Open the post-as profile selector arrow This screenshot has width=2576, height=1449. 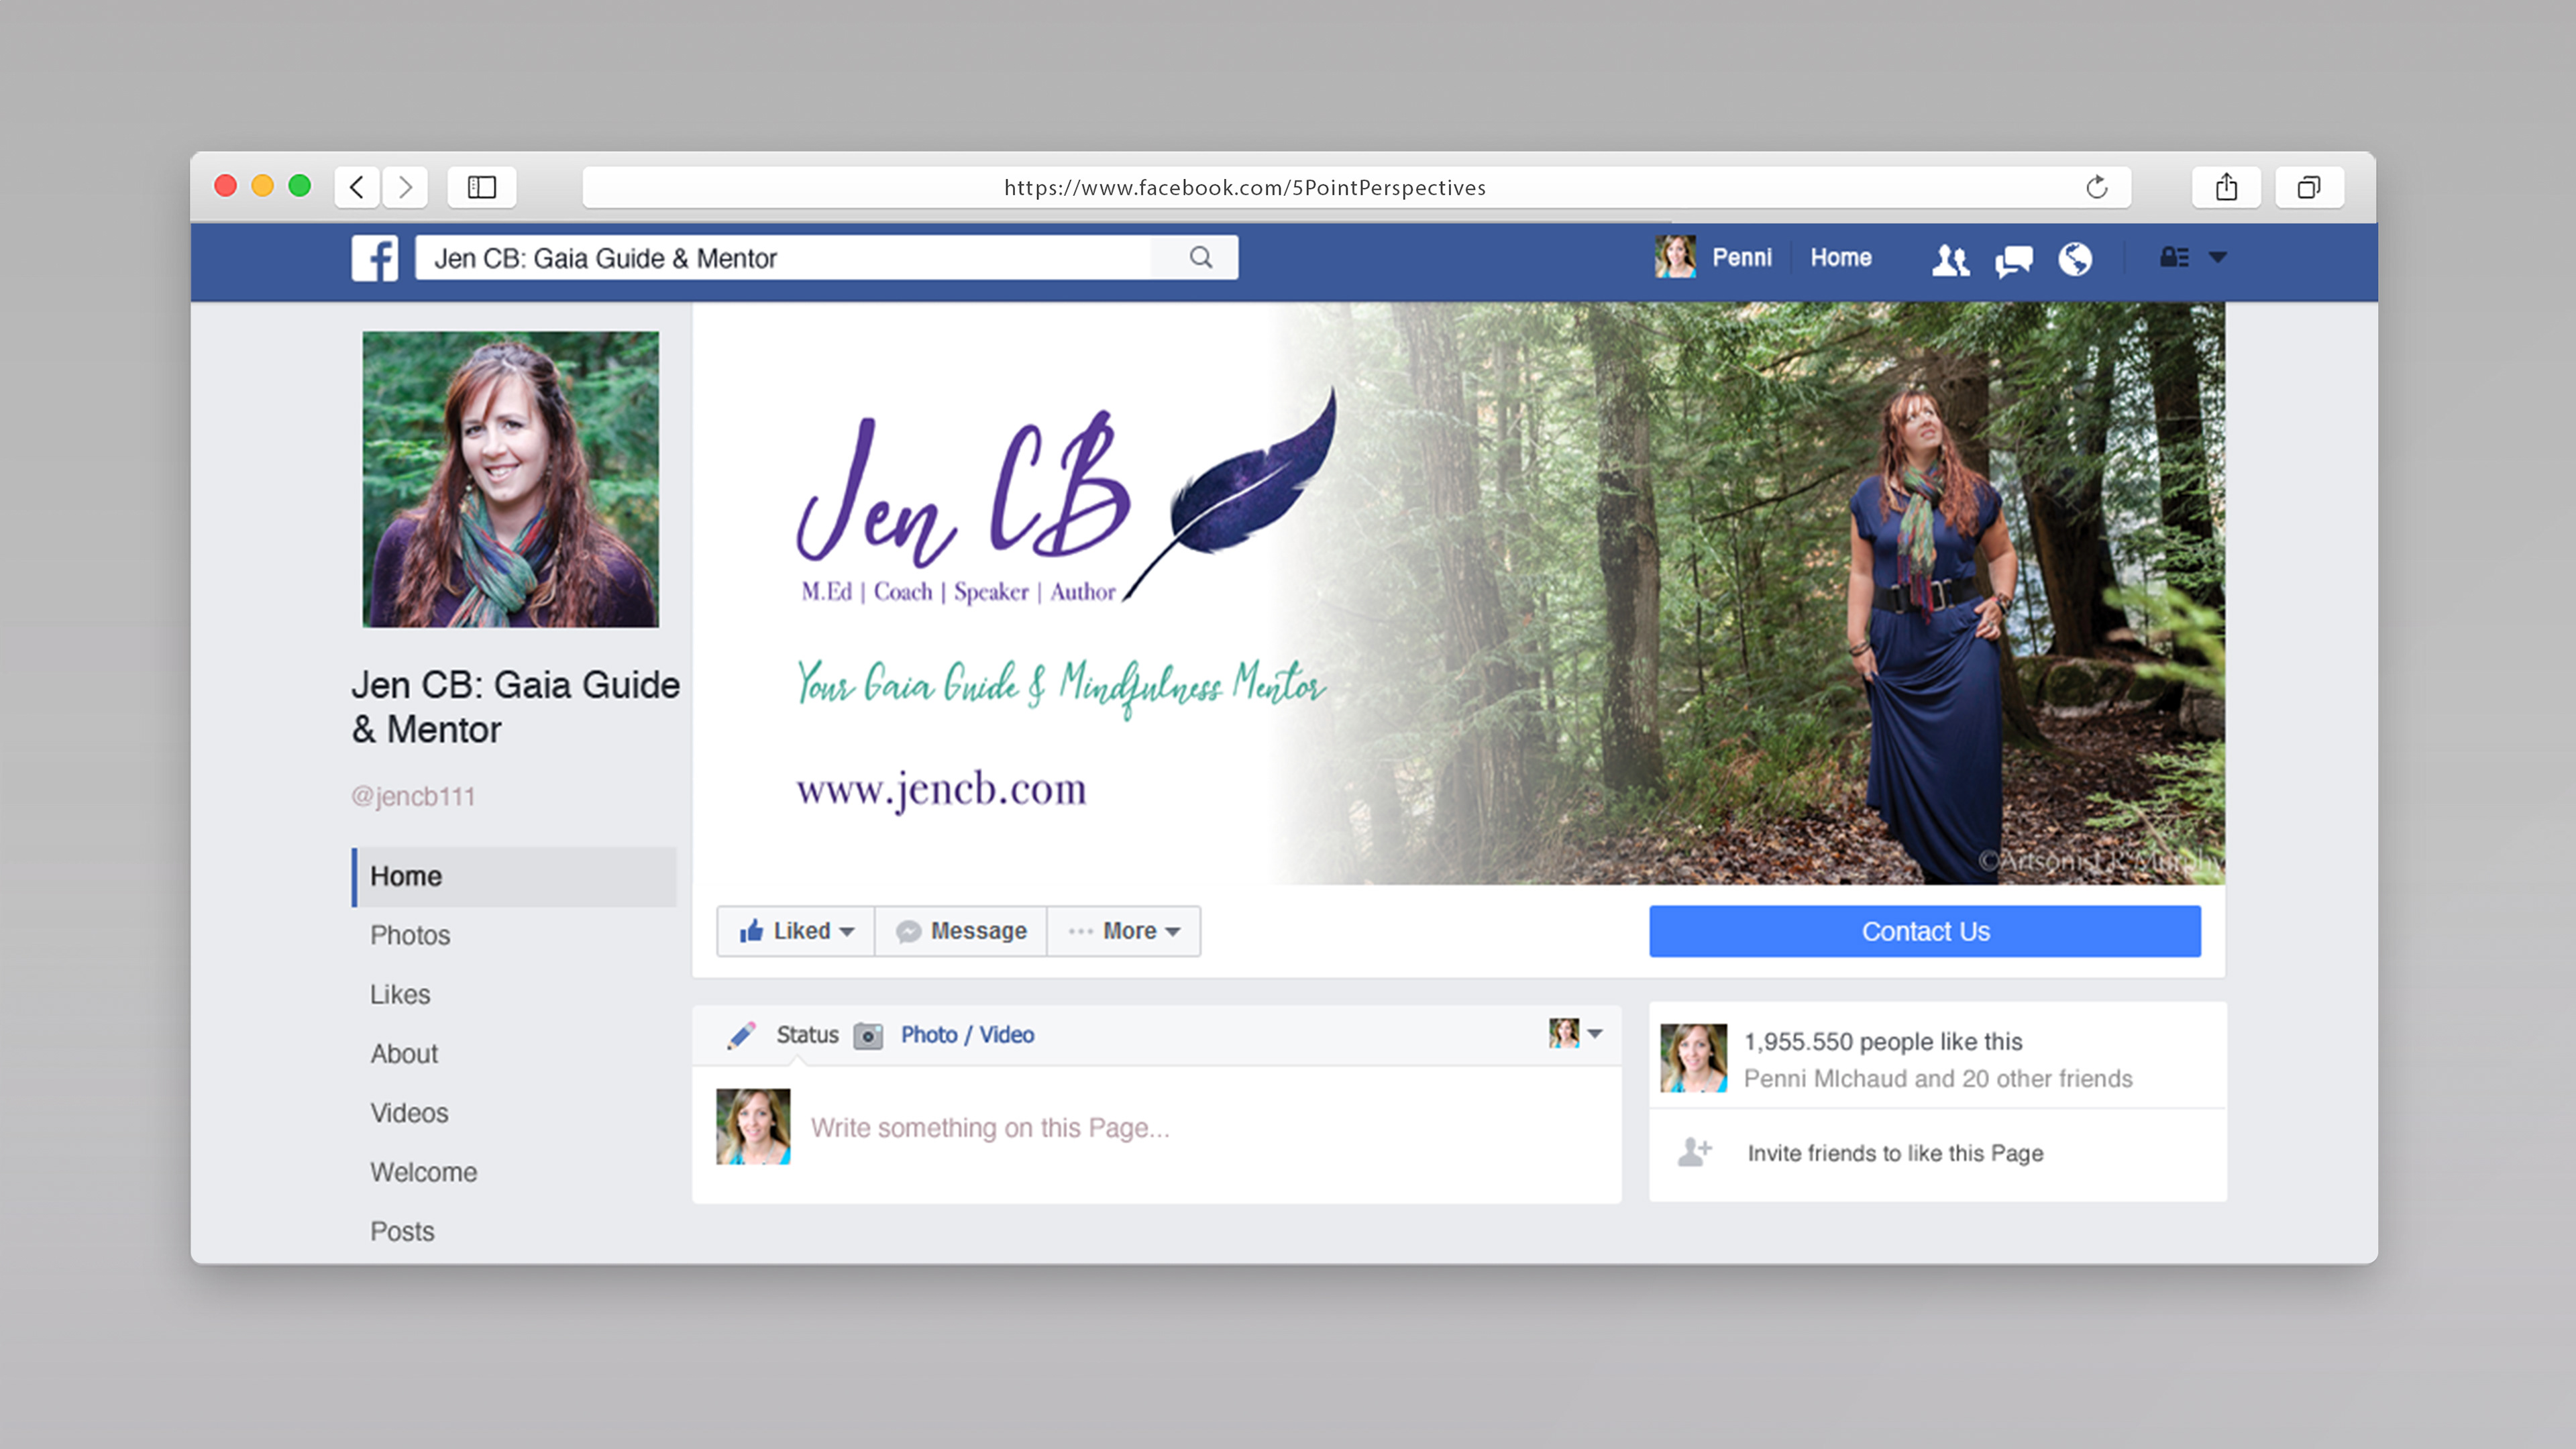click(1595, 1034)
